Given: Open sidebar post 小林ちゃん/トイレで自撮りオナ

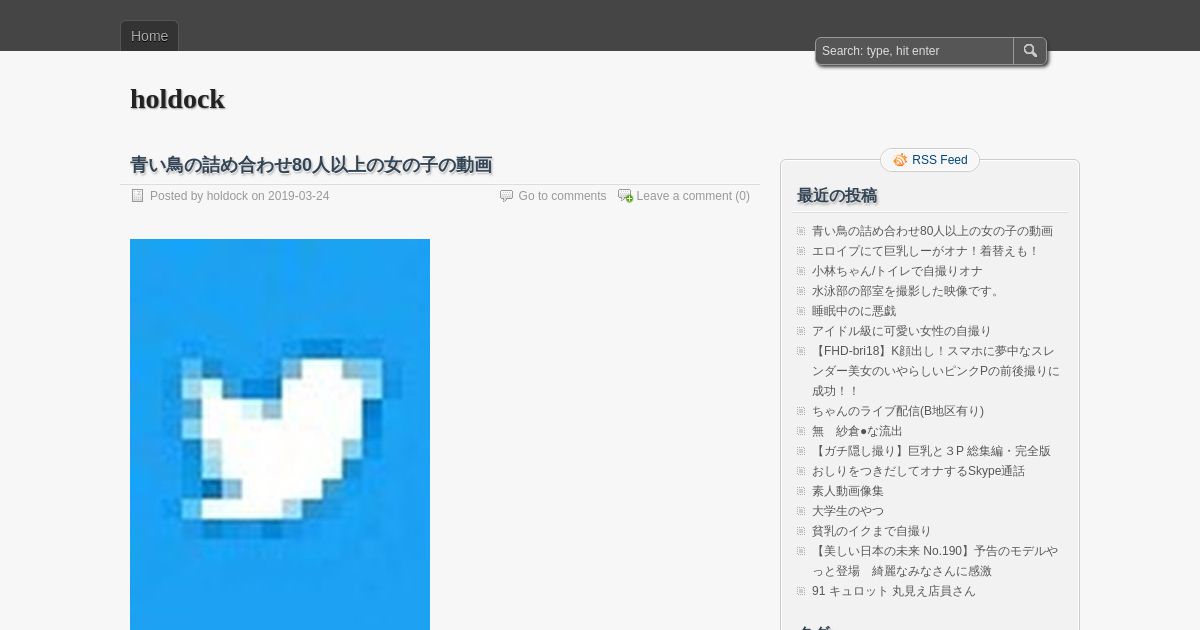Looking at the screenshot, I should pyautogui.click(x=897, y=271).
